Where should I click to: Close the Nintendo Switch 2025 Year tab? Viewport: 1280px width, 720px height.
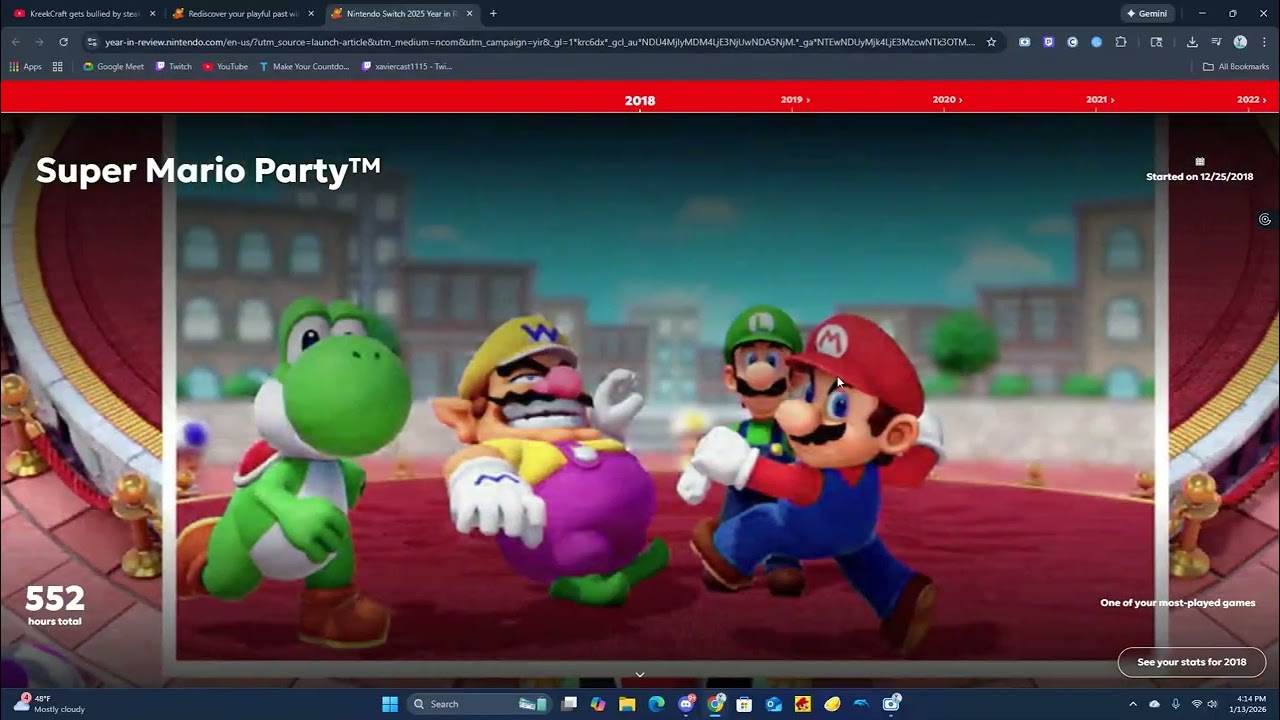[x=469, y=14]
